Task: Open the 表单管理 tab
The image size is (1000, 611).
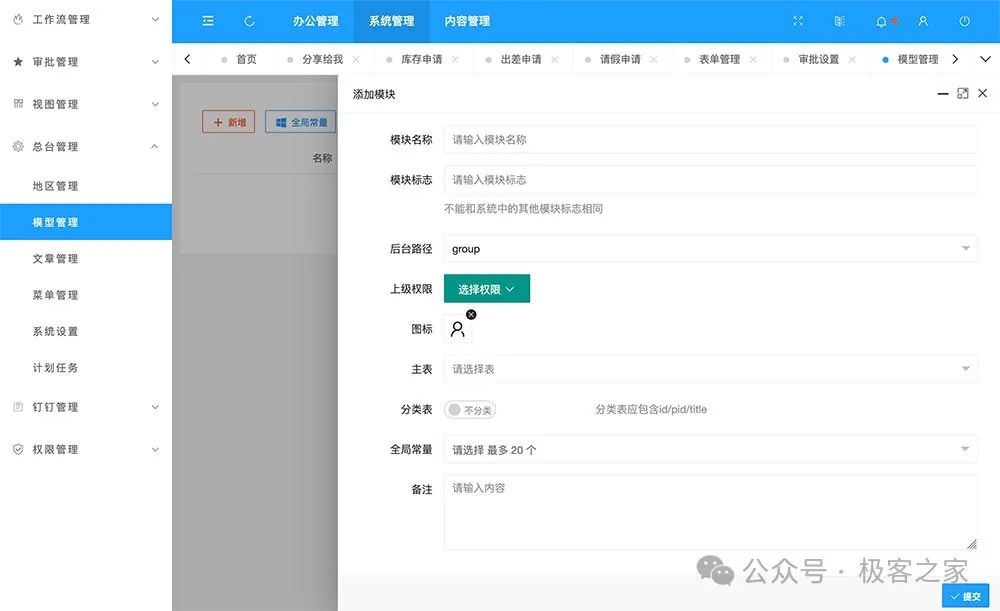Action: (x=719, y=59)
